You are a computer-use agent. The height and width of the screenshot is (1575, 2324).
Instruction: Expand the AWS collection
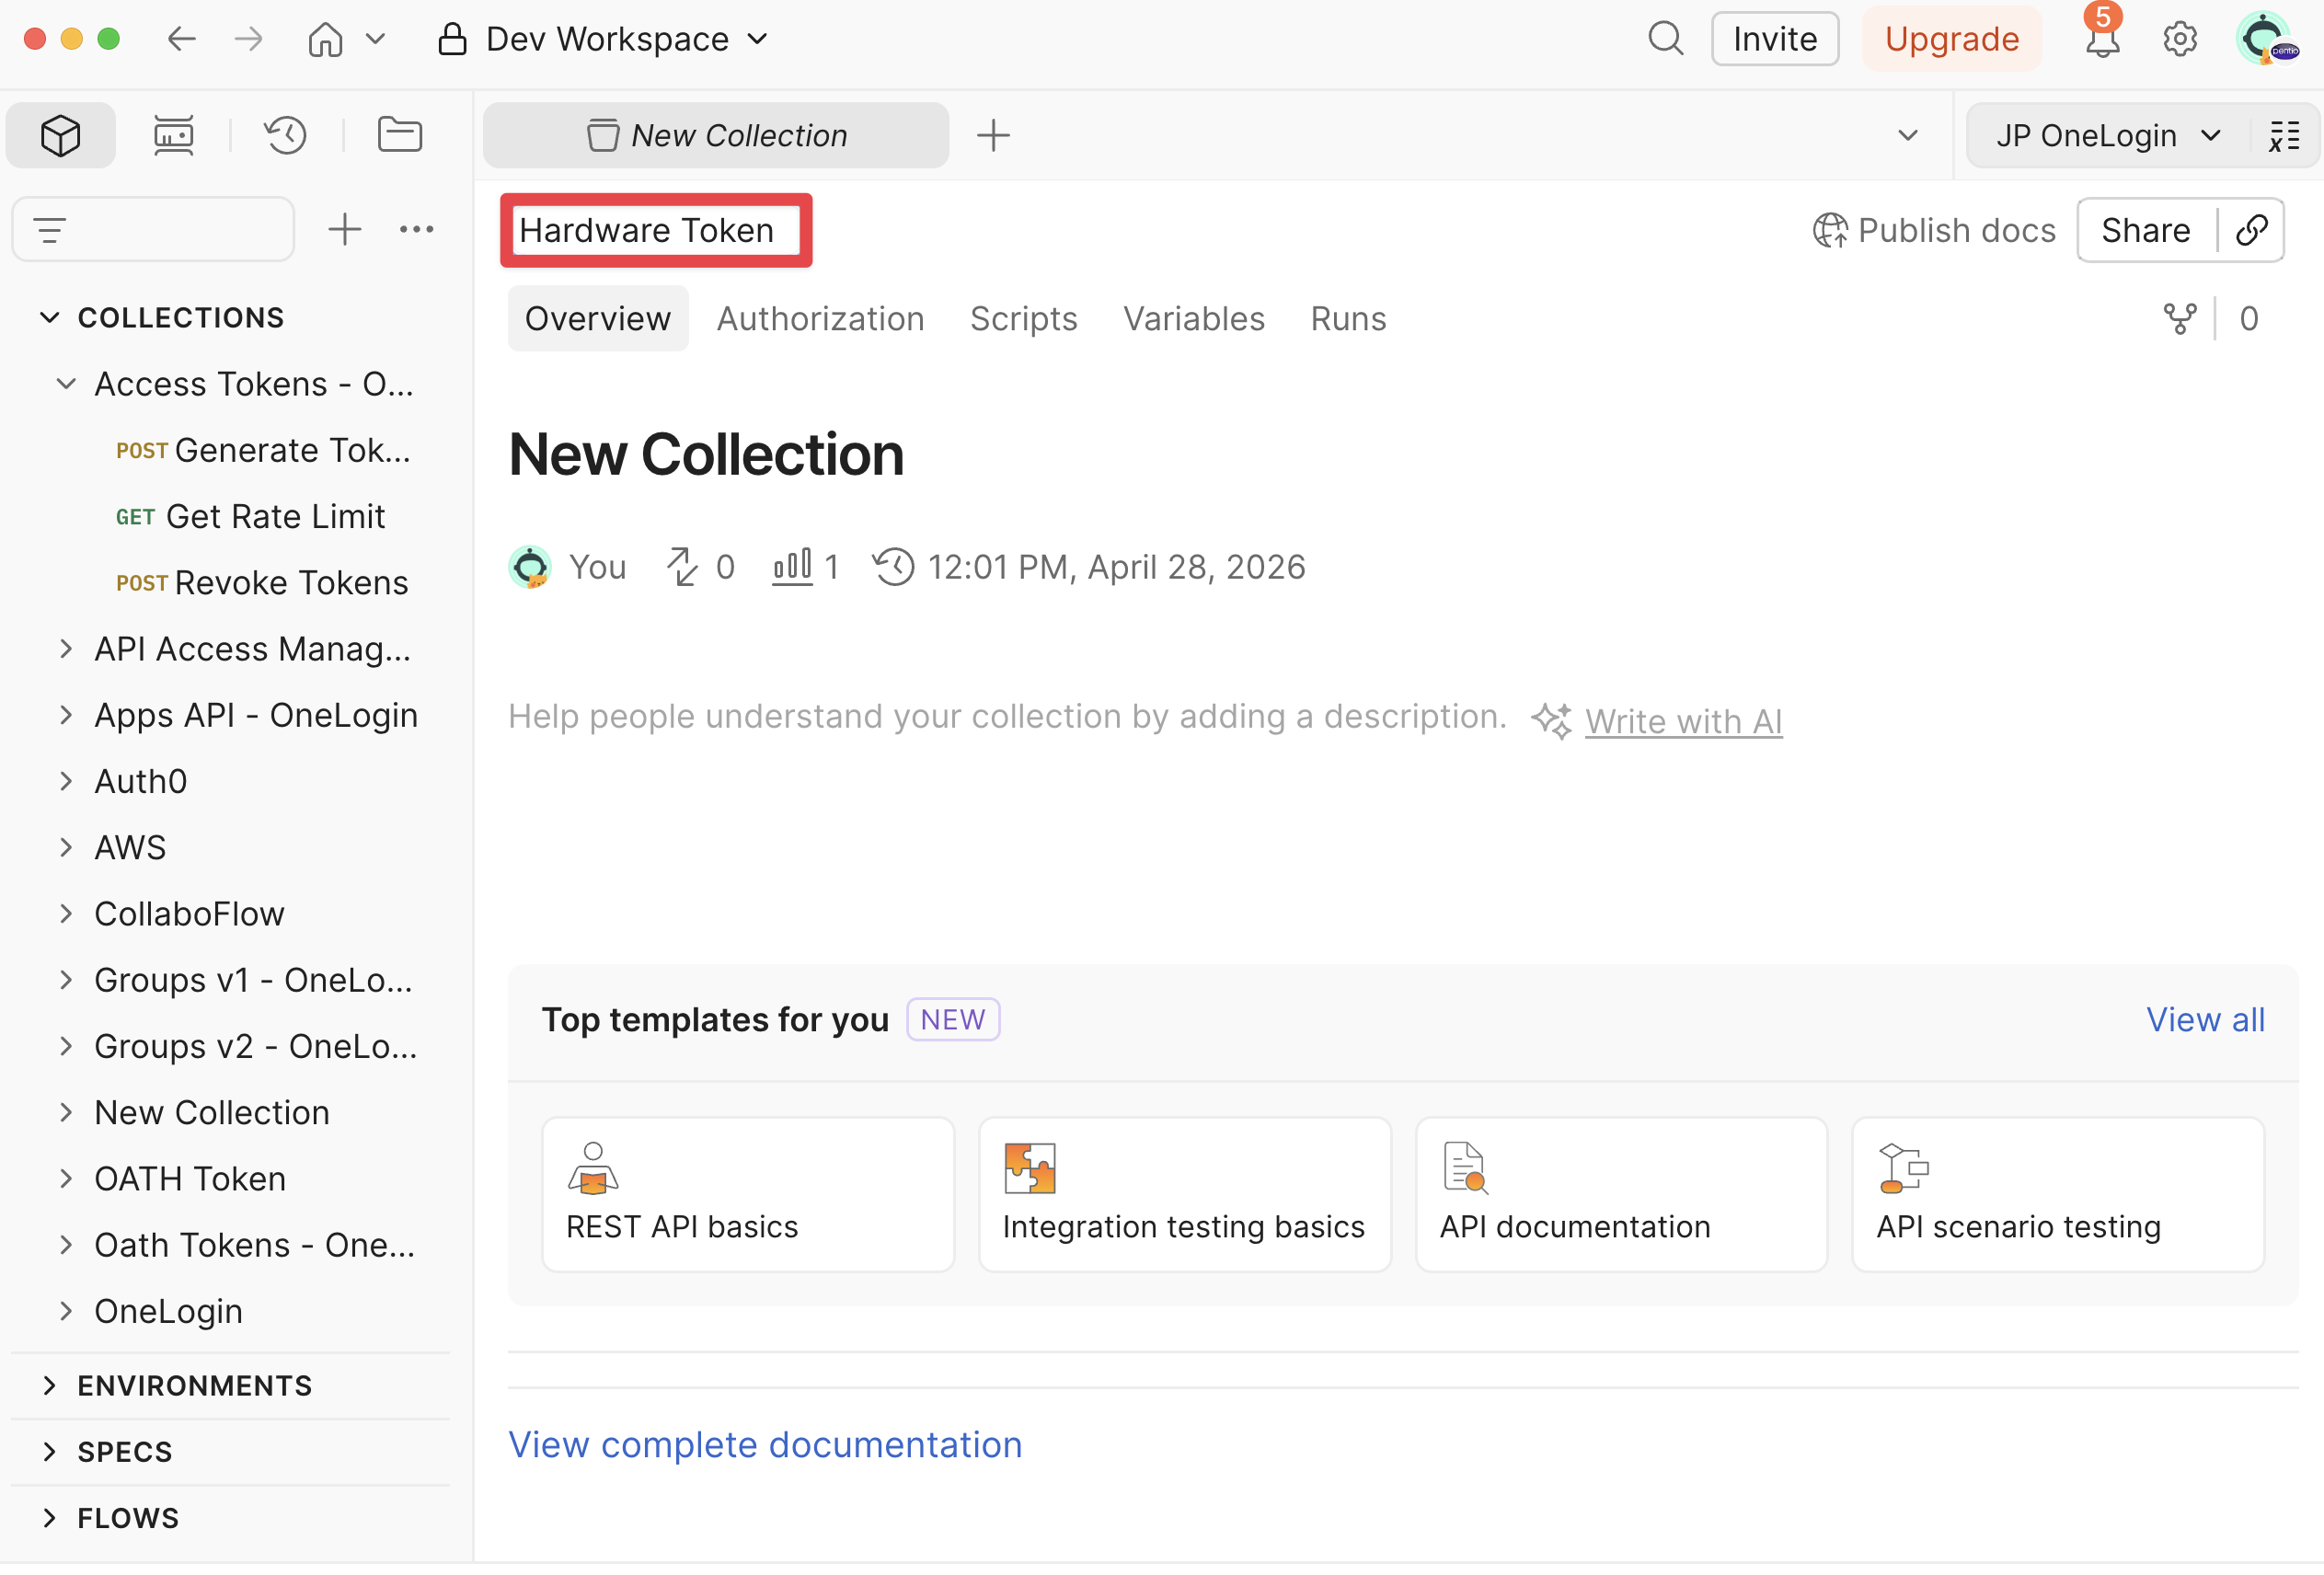66,847
